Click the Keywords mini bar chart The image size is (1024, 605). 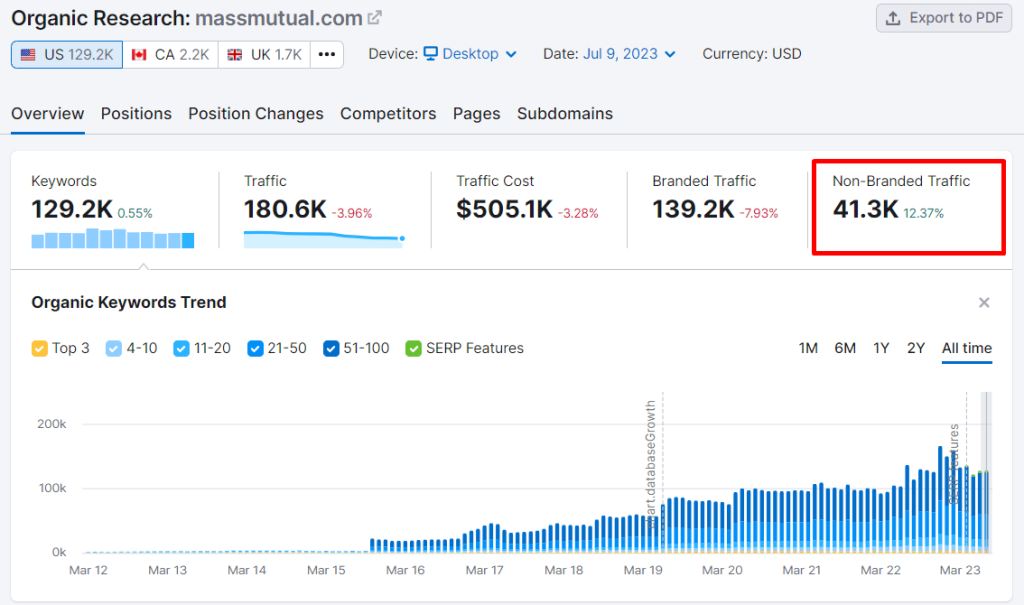click(110, 240)
